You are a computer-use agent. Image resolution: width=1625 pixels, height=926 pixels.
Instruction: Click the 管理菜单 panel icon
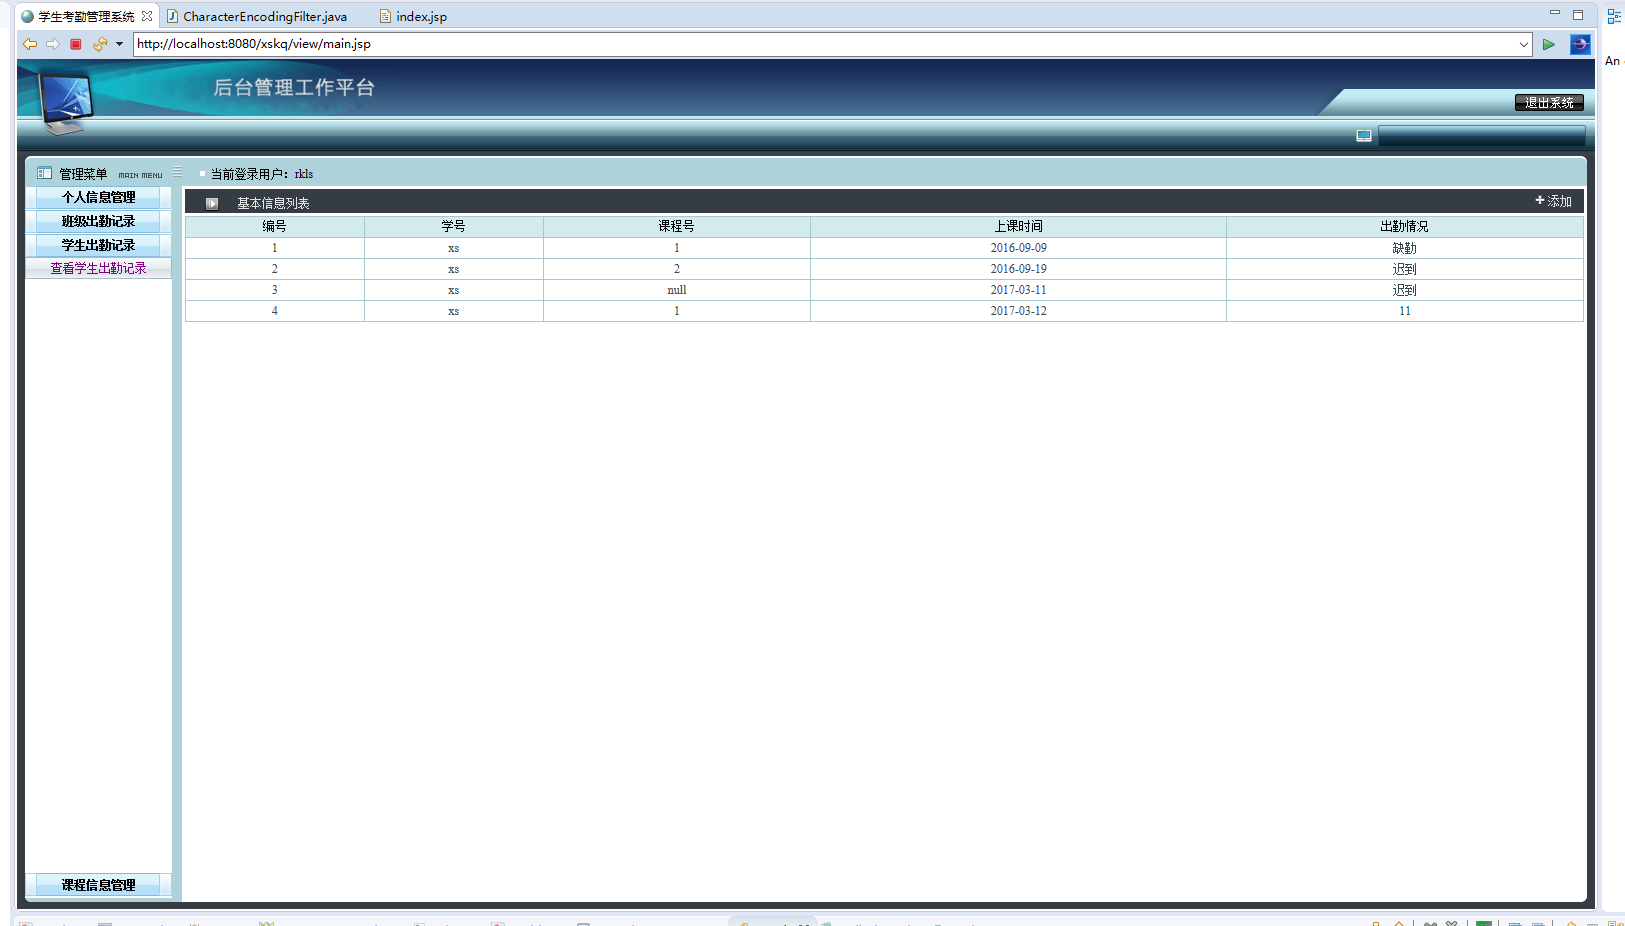44,173
